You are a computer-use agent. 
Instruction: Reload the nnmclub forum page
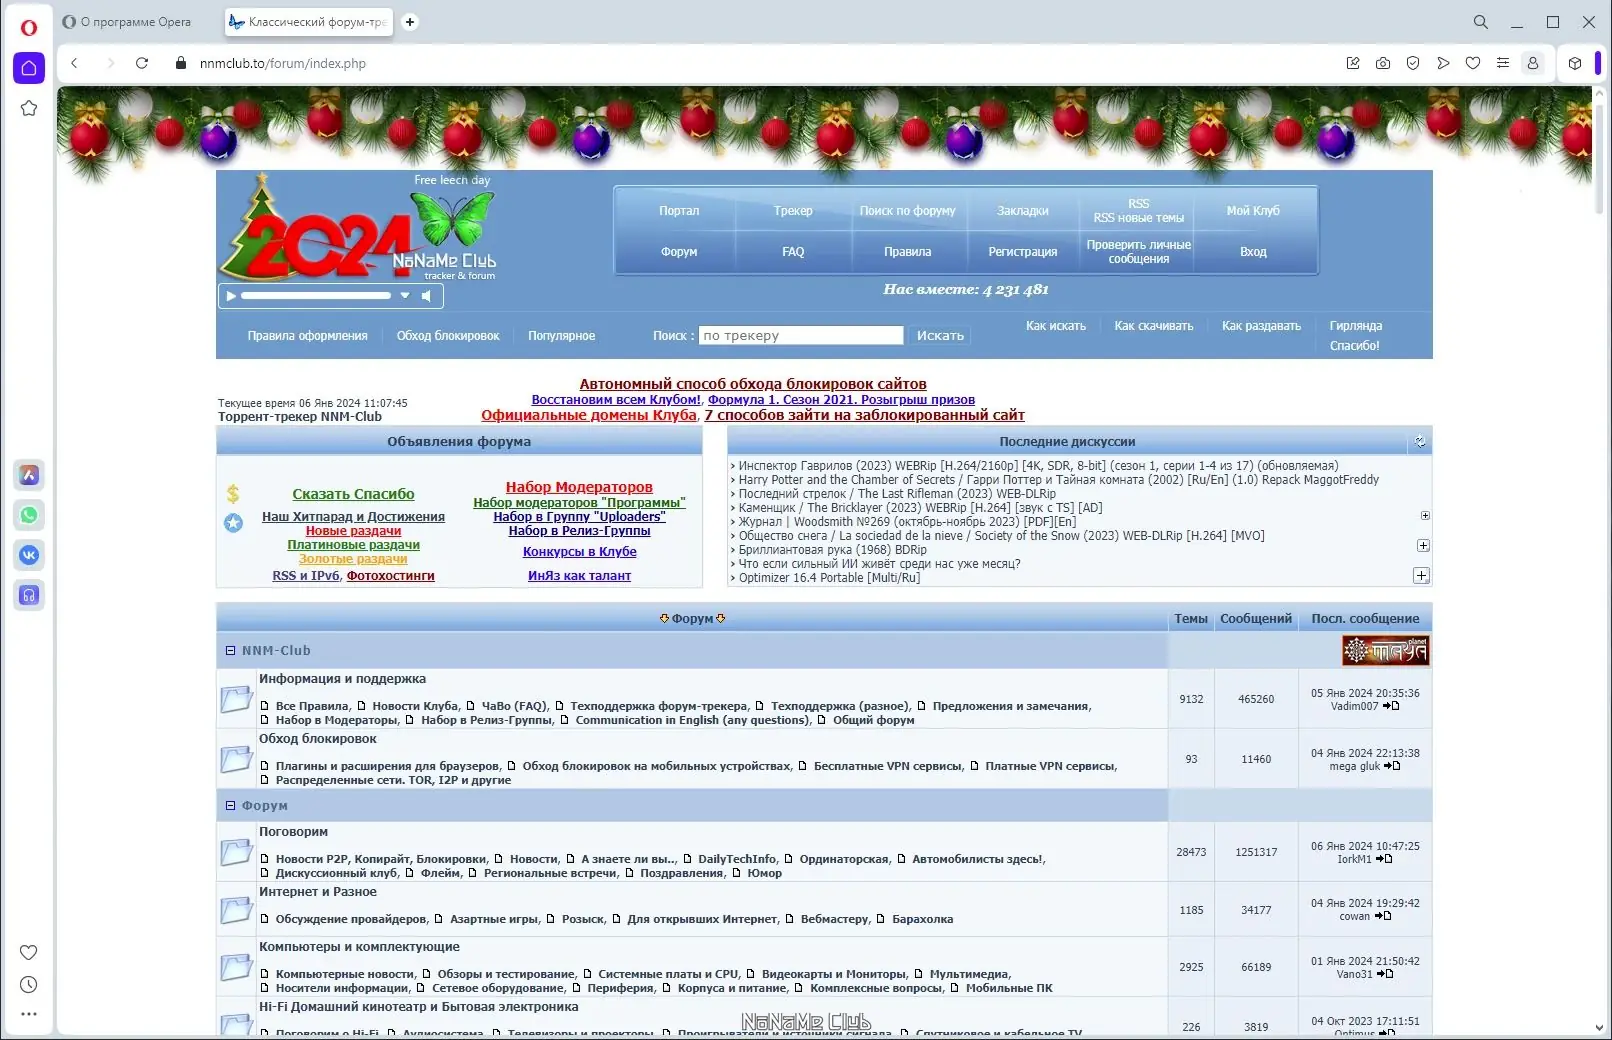(142, 63)
